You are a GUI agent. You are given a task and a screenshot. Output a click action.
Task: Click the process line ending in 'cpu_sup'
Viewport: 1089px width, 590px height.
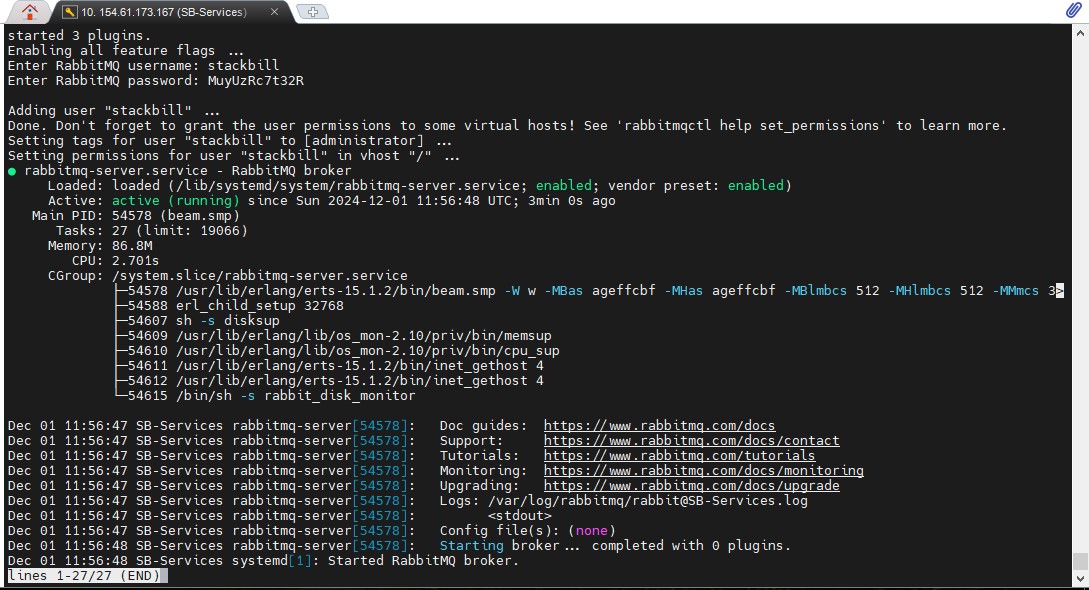(x=344, y=351)
